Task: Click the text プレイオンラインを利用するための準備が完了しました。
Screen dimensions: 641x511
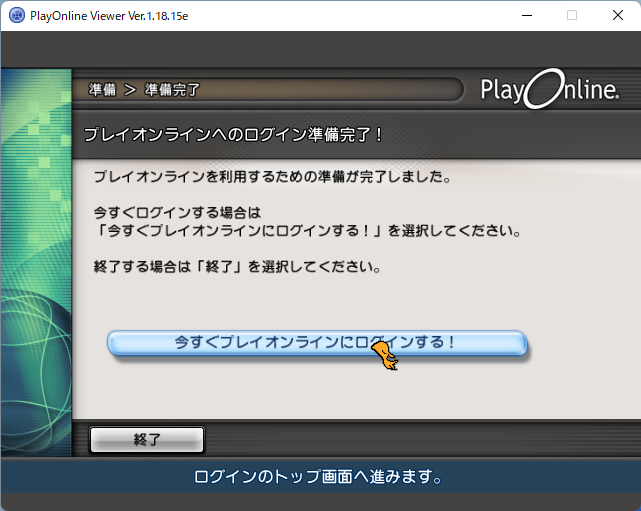Action: pos(273,177)
